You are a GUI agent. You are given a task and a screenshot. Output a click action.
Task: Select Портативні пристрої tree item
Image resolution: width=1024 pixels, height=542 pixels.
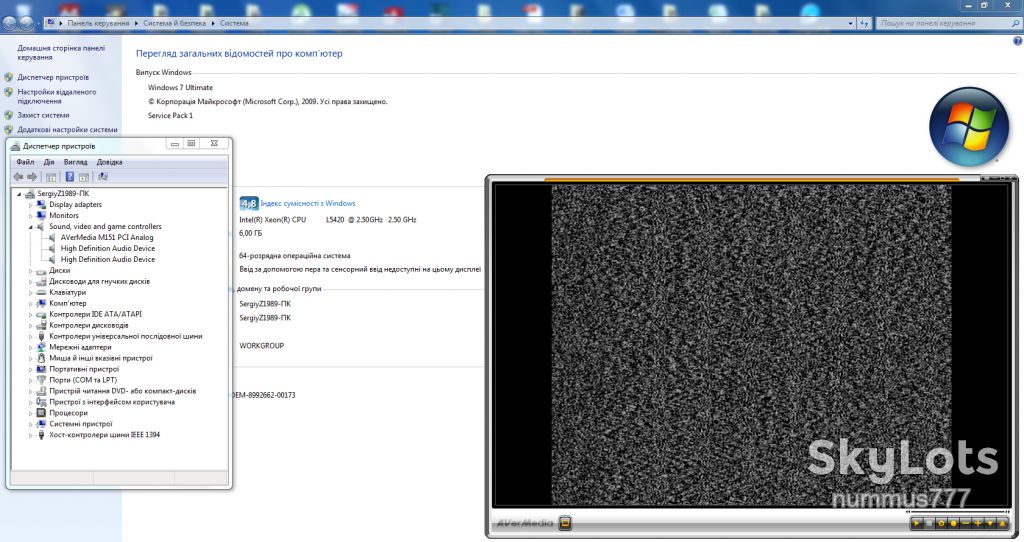coord(84,369)
